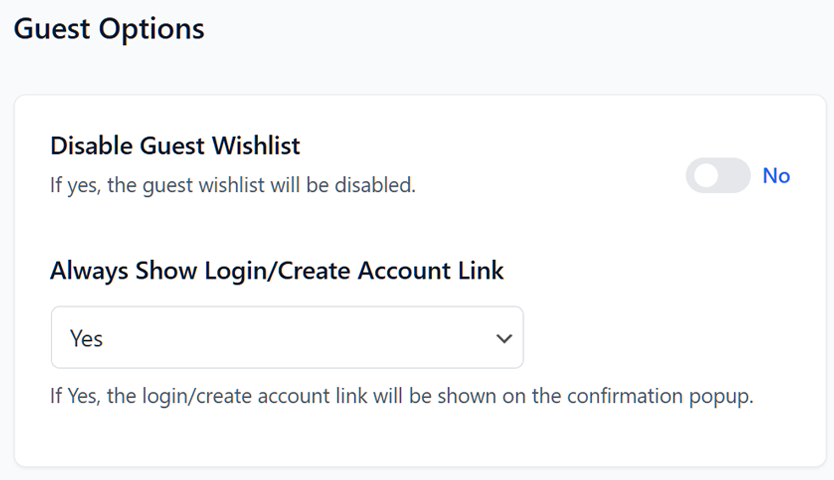This screenshot has width=834, height=480.
Task: Focus the login/create account combo box
Action: pos(287,338)
